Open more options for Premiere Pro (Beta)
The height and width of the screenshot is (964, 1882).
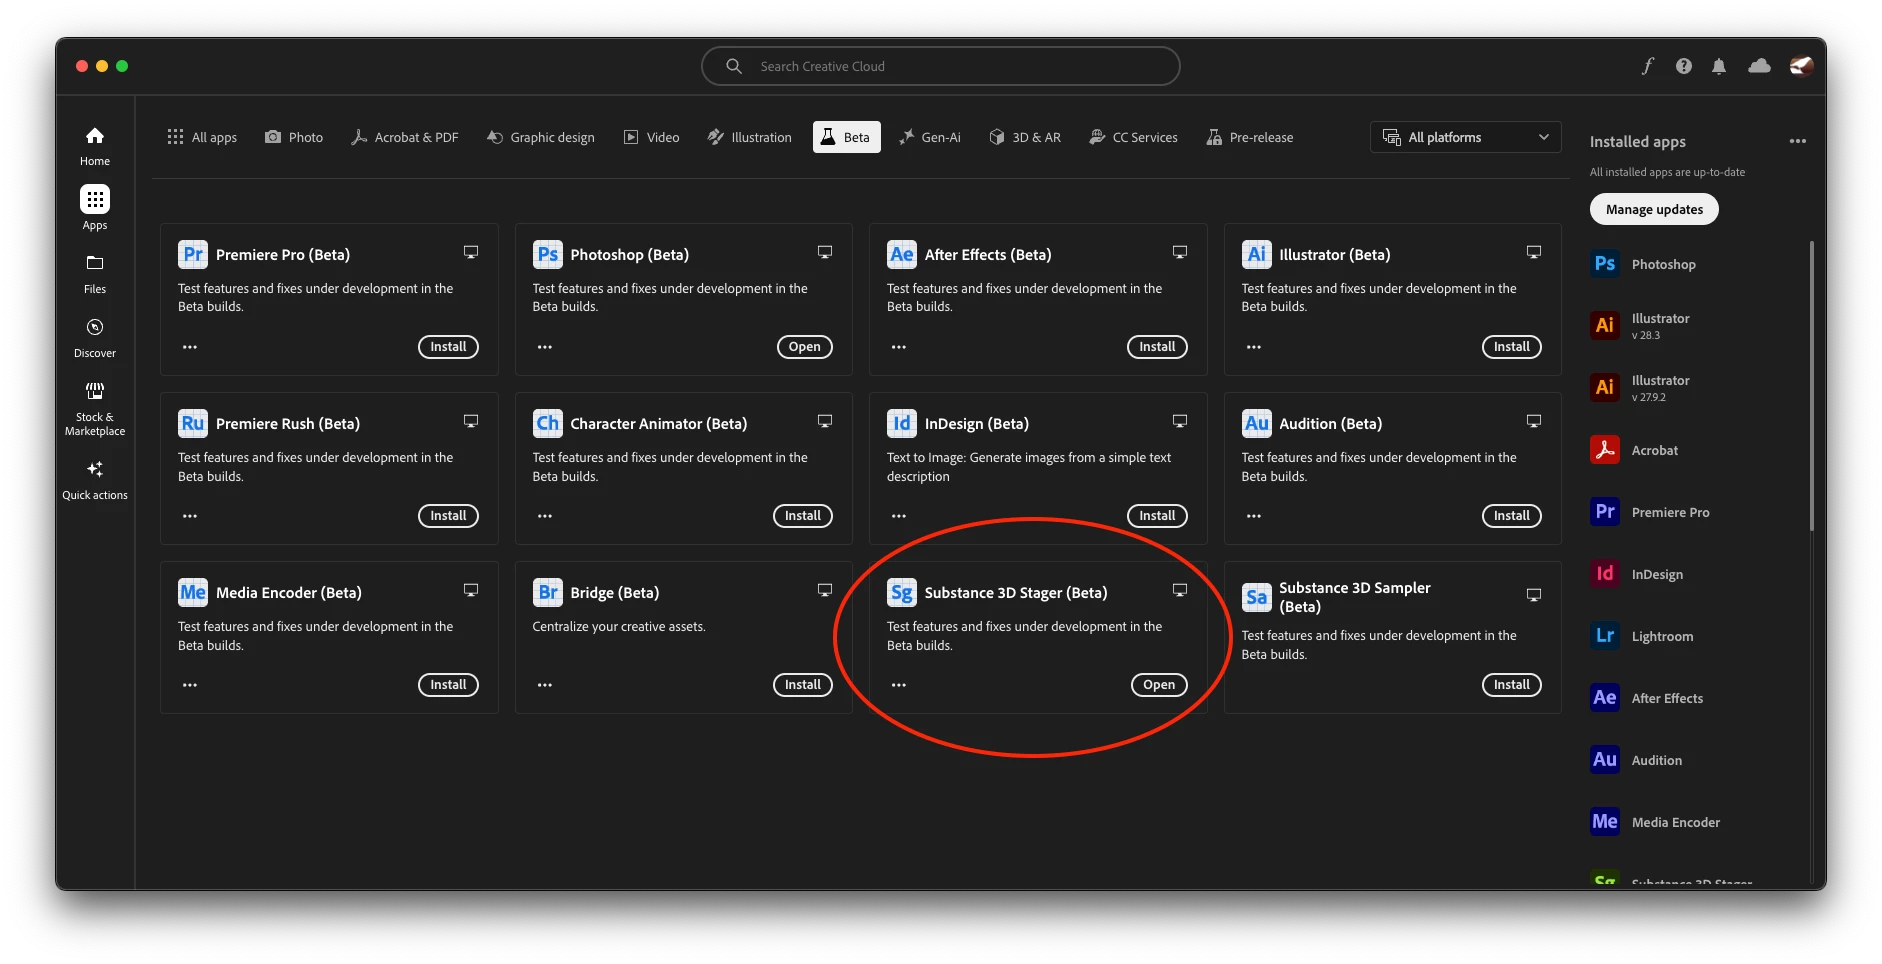pyautogui.click(x=190, y=347)
